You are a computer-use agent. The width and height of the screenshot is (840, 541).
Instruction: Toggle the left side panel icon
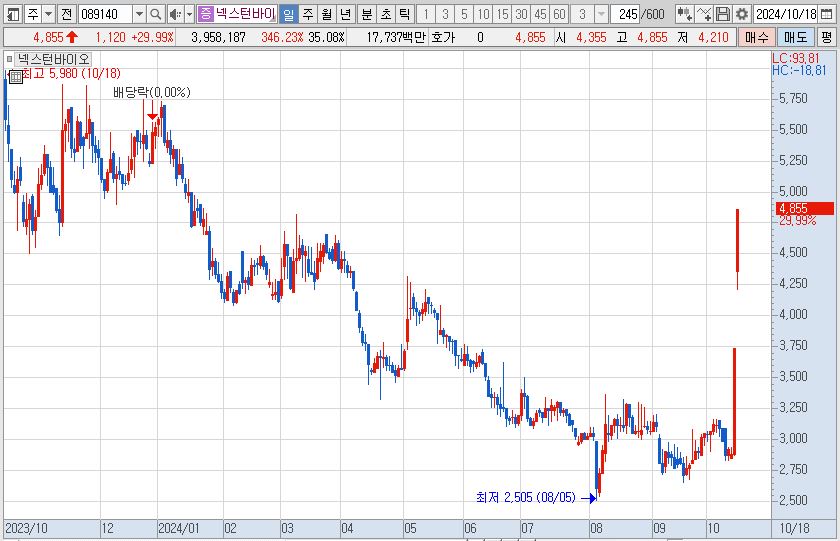[x=12, y=14]
